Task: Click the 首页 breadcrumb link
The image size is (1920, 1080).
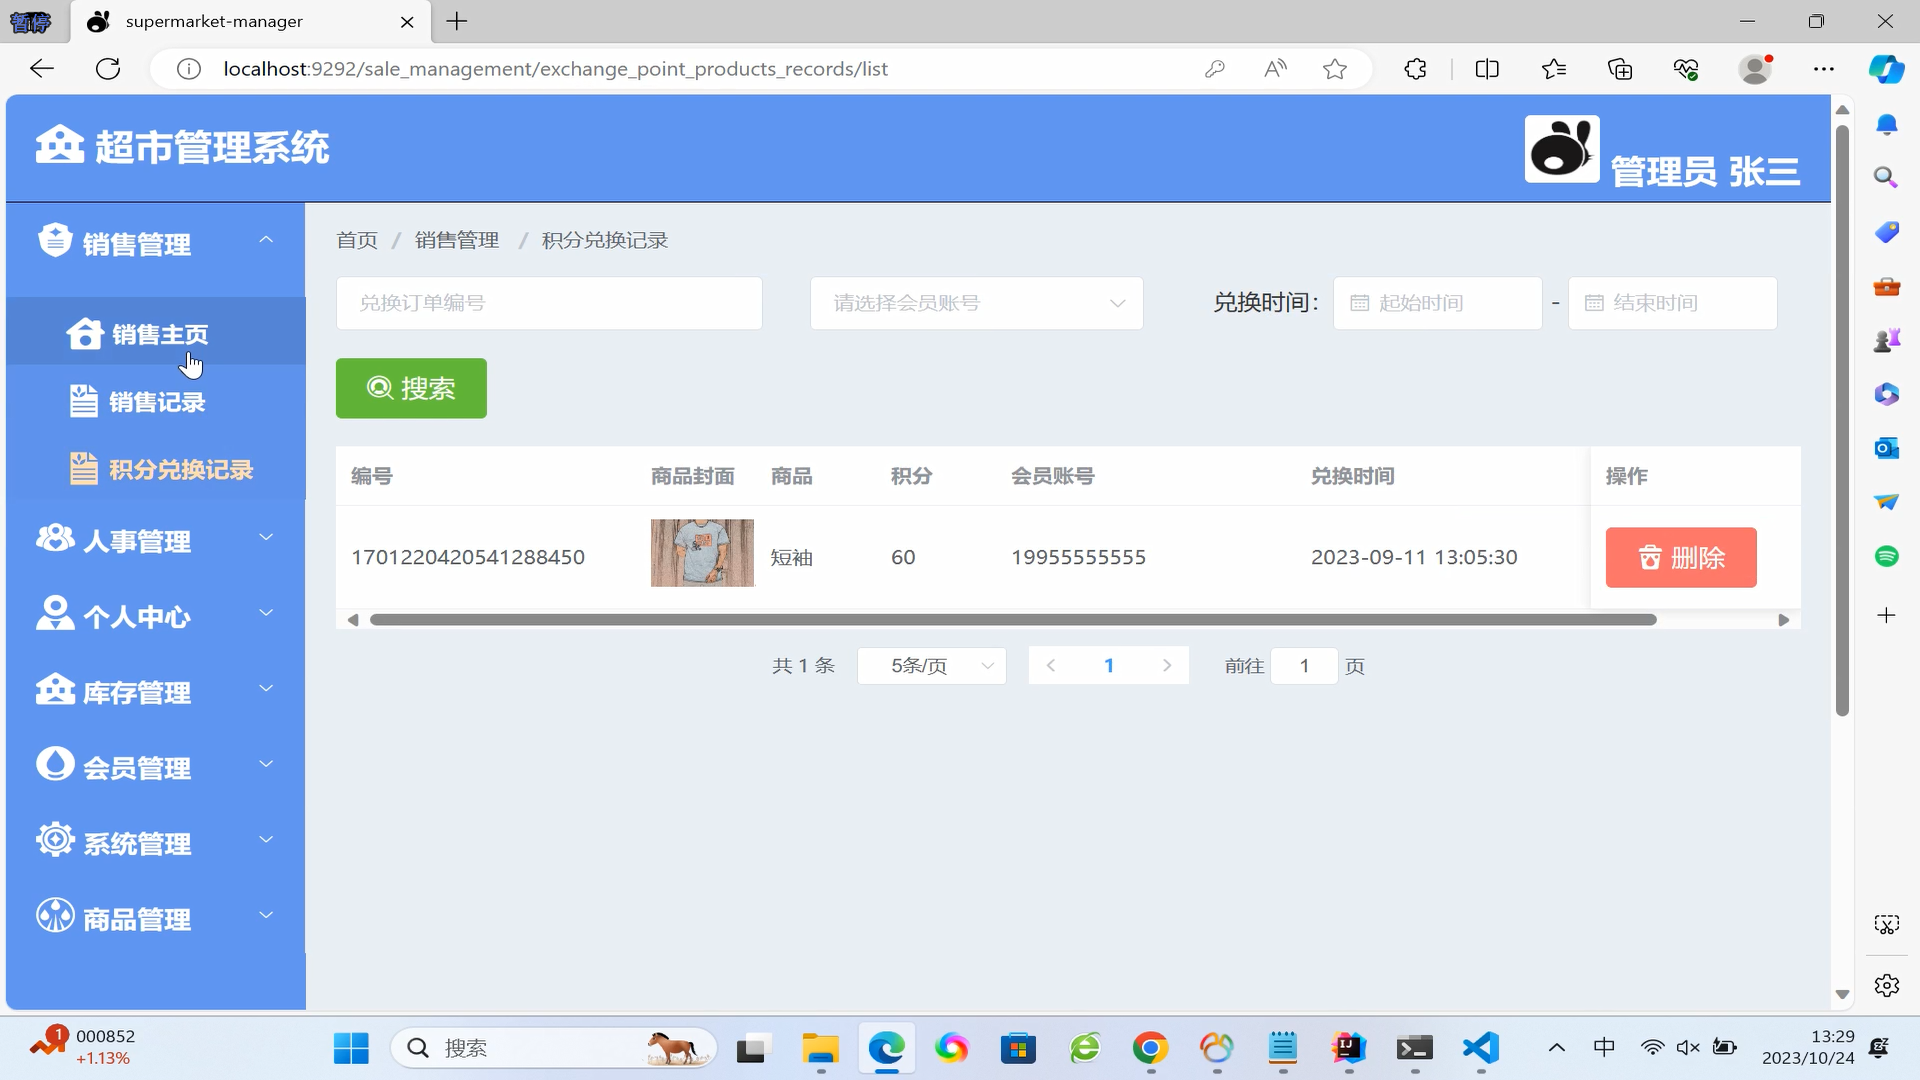Action: pyautogui.click(x=357, y=240)
